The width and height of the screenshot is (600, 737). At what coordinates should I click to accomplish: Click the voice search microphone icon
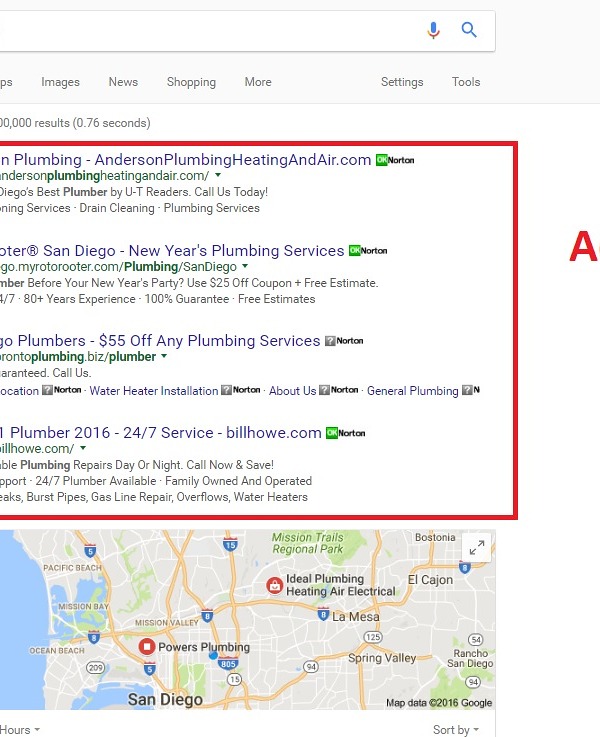click(x=433, y=31)
